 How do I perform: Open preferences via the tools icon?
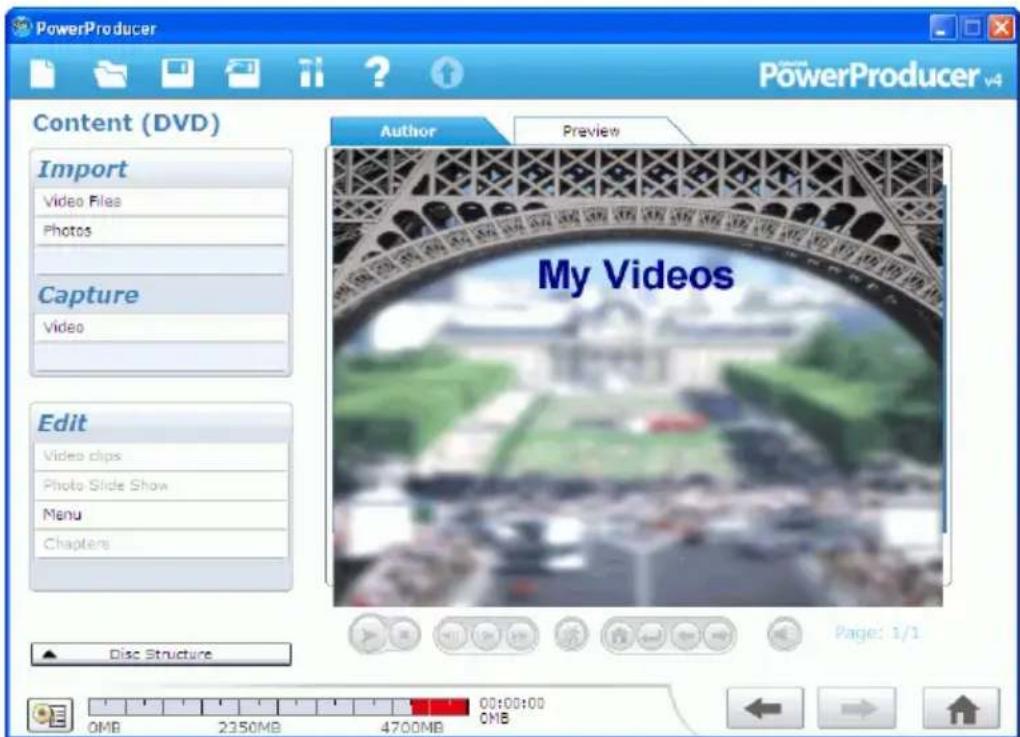pos(311,72)
